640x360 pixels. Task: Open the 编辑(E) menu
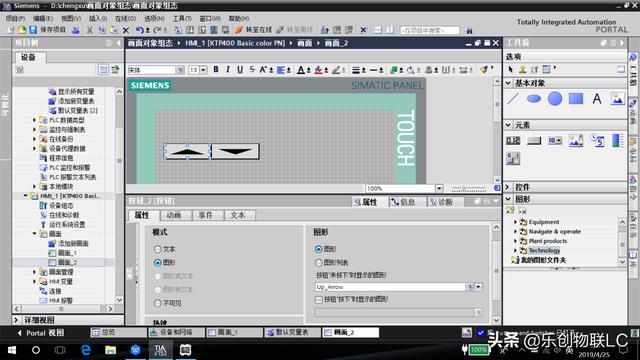click(43, 18)
